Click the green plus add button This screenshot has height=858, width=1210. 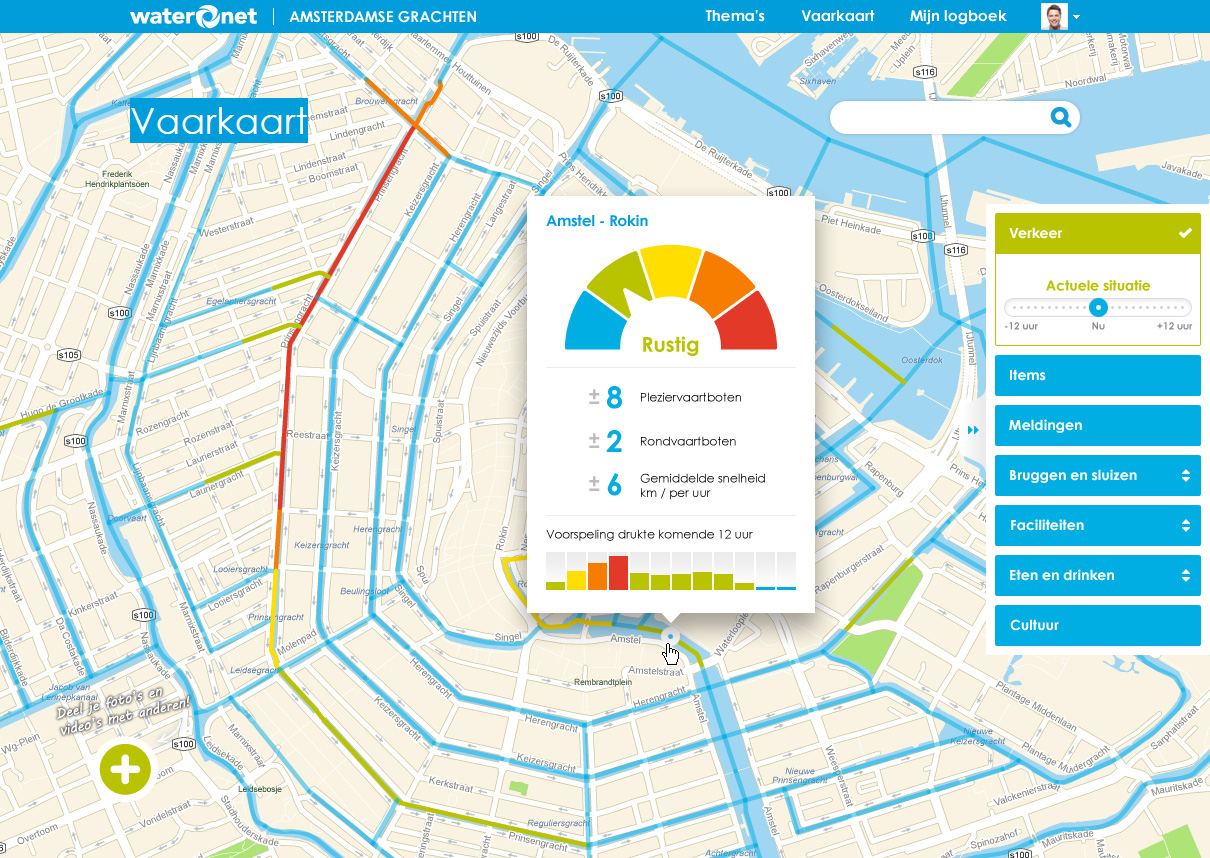click(x=125, y=769)
